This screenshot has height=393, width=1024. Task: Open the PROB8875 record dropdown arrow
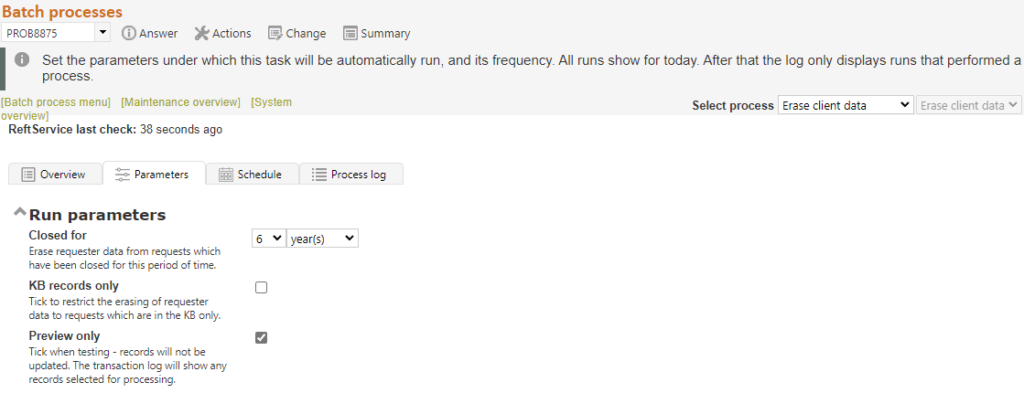tap(103, 33)
